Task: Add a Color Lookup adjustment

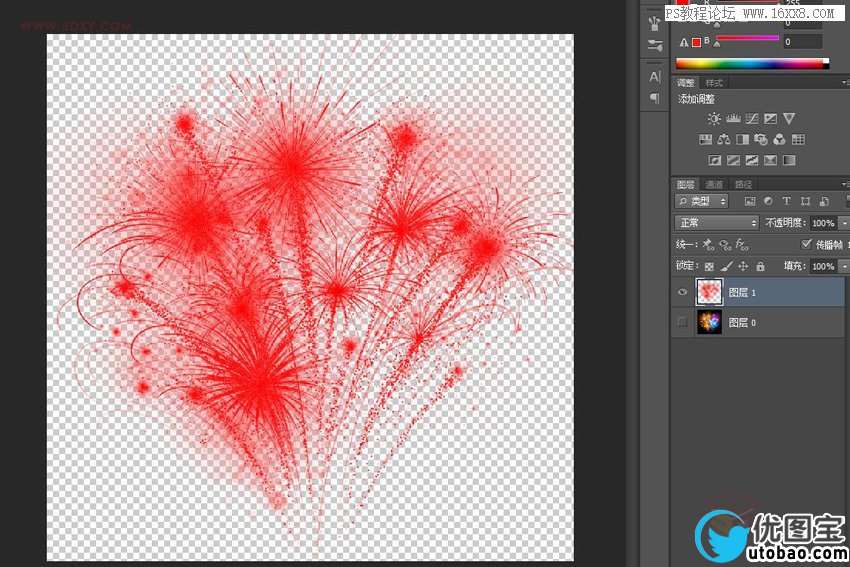Action: [x=798, y=140]
